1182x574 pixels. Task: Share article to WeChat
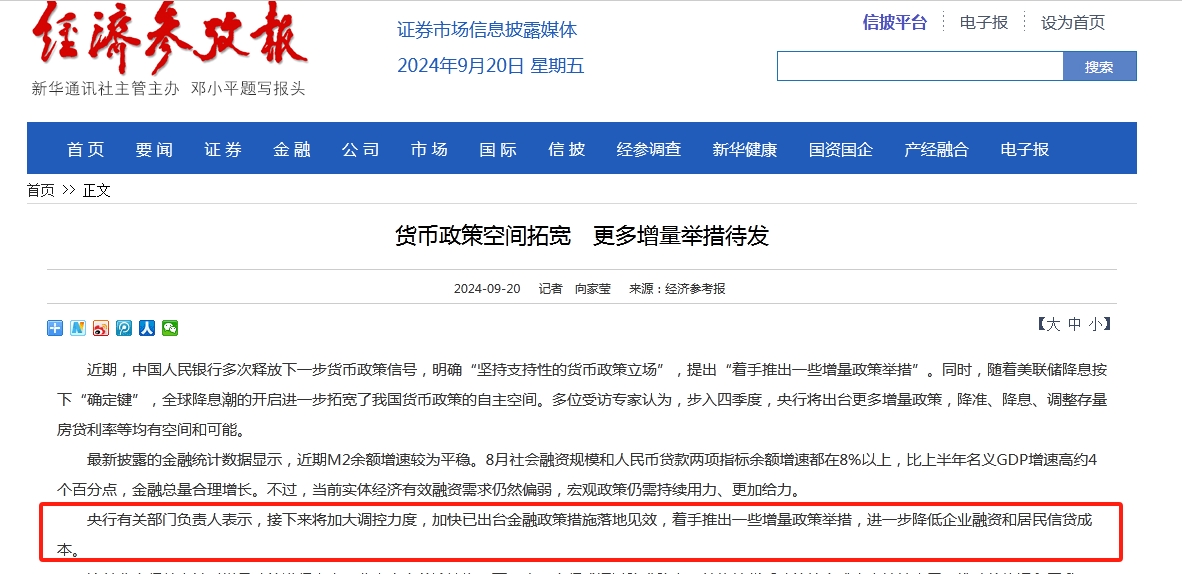coord(170,328)
